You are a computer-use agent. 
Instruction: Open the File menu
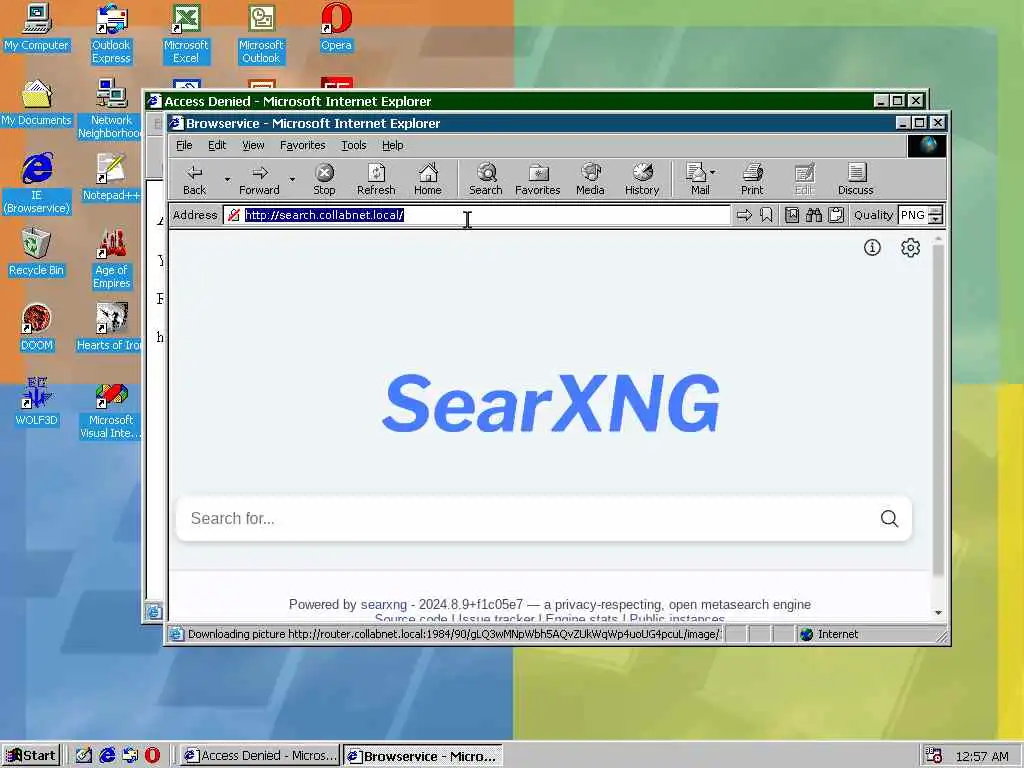(184, 145)
